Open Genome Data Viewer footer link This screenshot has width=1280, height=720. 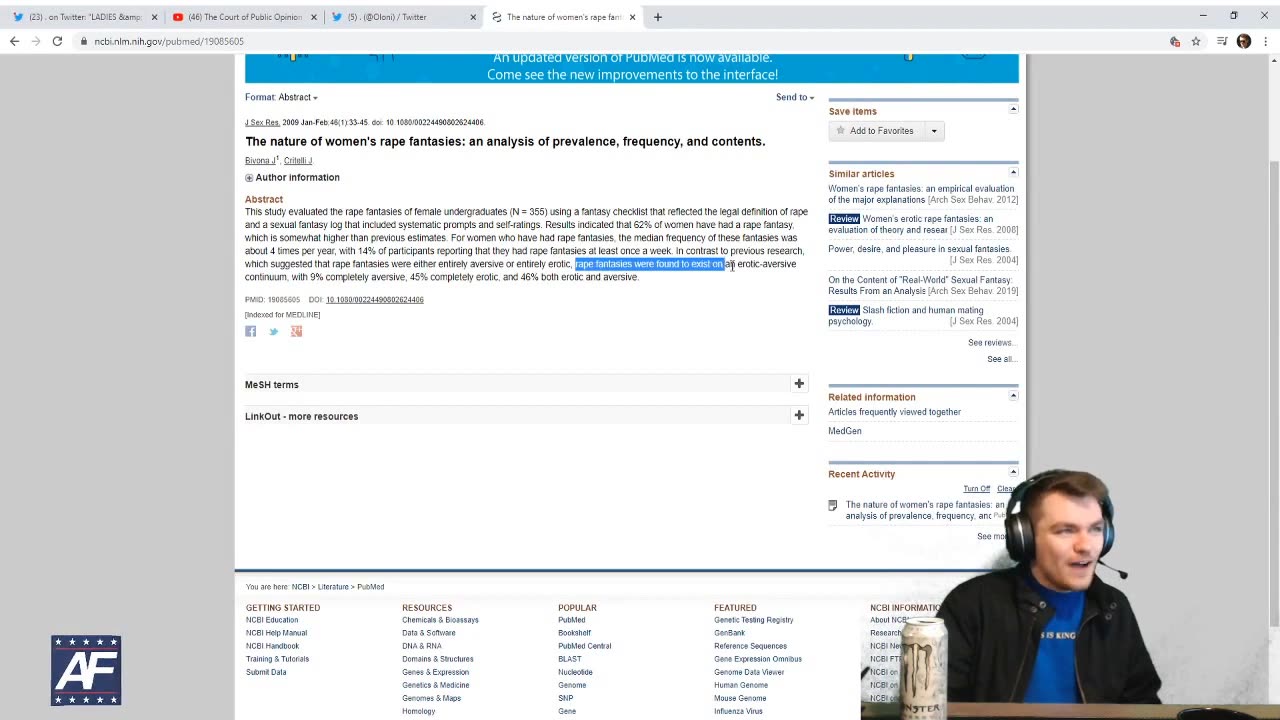749,672
